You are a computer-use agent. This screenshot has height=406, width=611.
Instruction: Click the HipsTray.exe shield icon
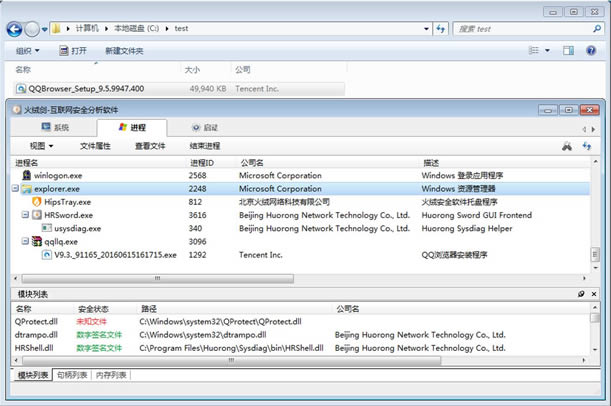[36, 201]
